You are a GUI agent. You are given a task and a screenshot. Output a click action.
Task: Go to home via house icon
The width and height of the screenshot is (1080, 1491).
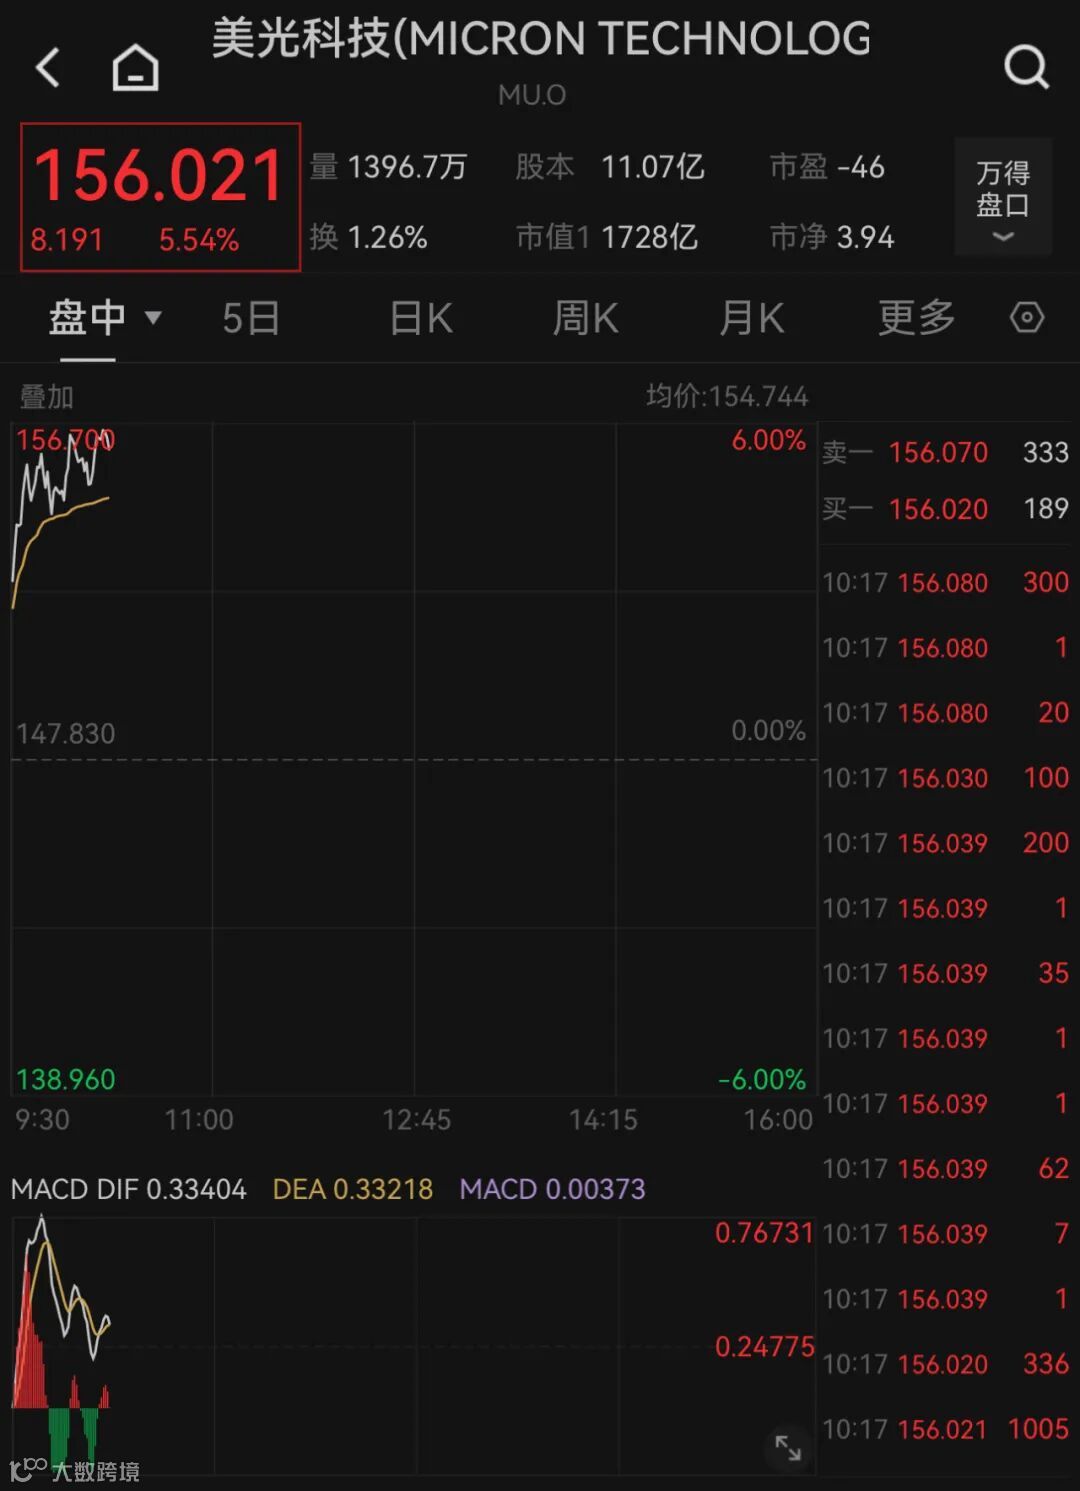click(x=135, y=68)
